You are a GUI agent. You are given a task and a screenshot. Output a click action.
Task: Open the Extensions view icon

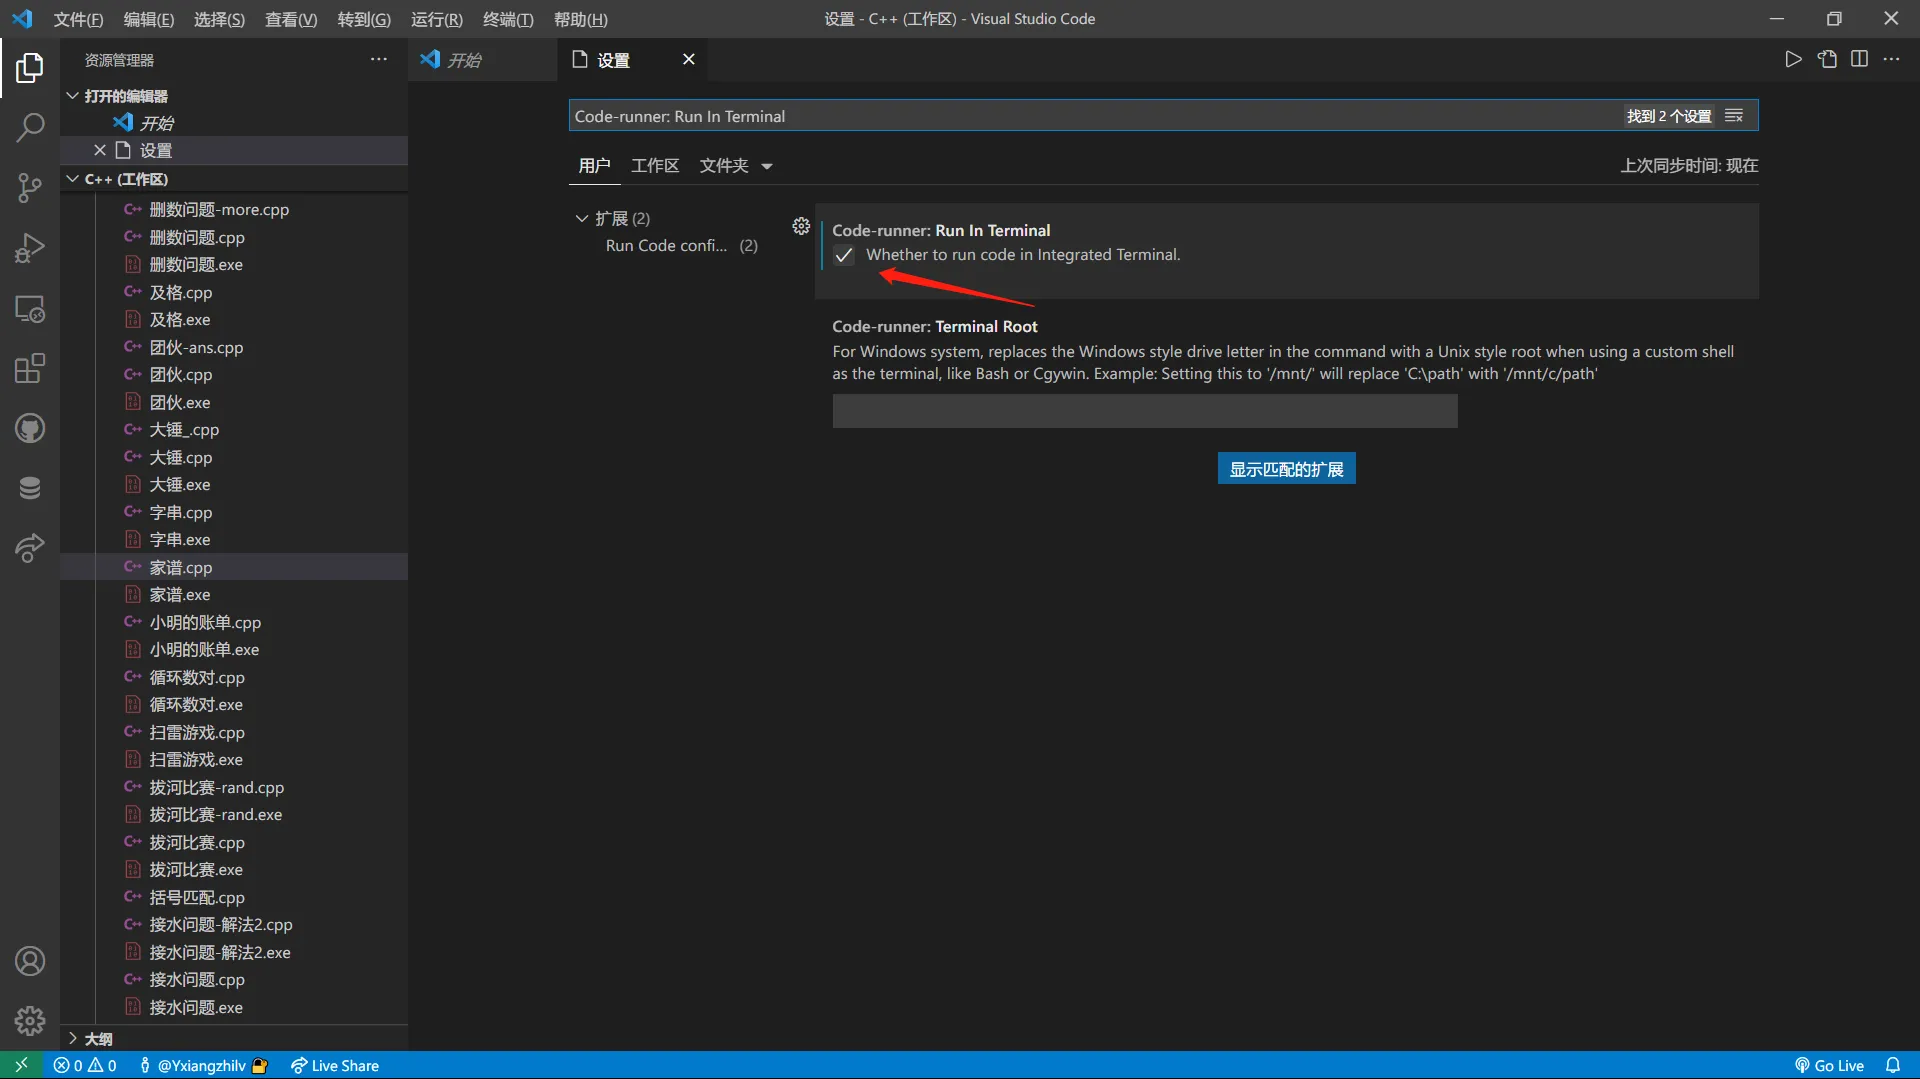click(x=30, y=368)
